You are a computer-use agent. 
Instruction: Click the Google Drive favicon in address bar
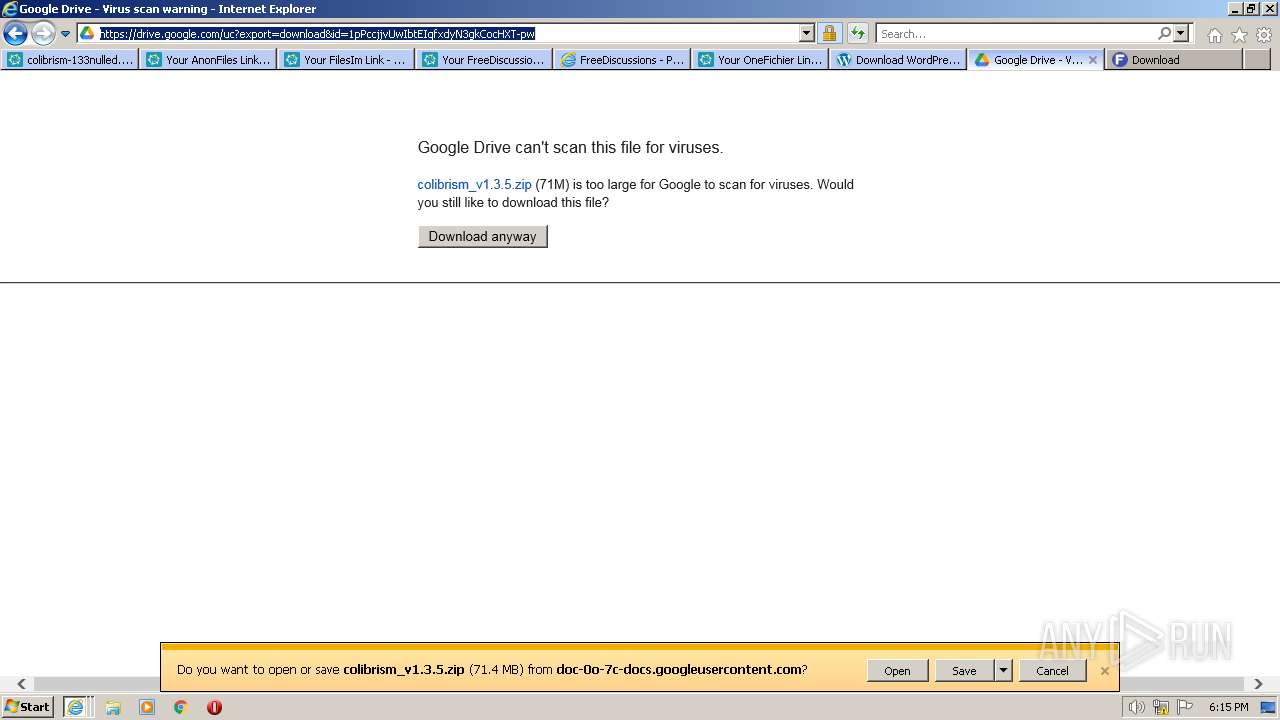click(88, 34)
